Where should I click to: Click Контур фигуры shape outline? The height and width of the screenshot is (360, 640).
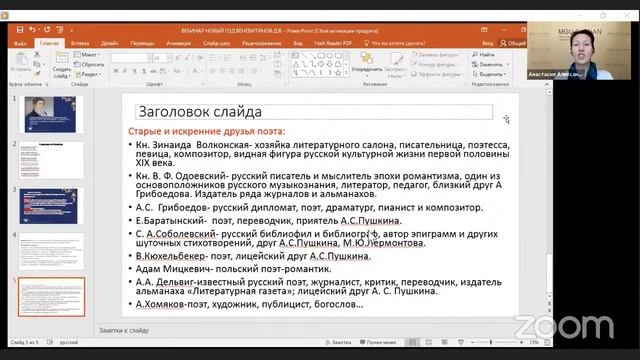click(434, 64)
